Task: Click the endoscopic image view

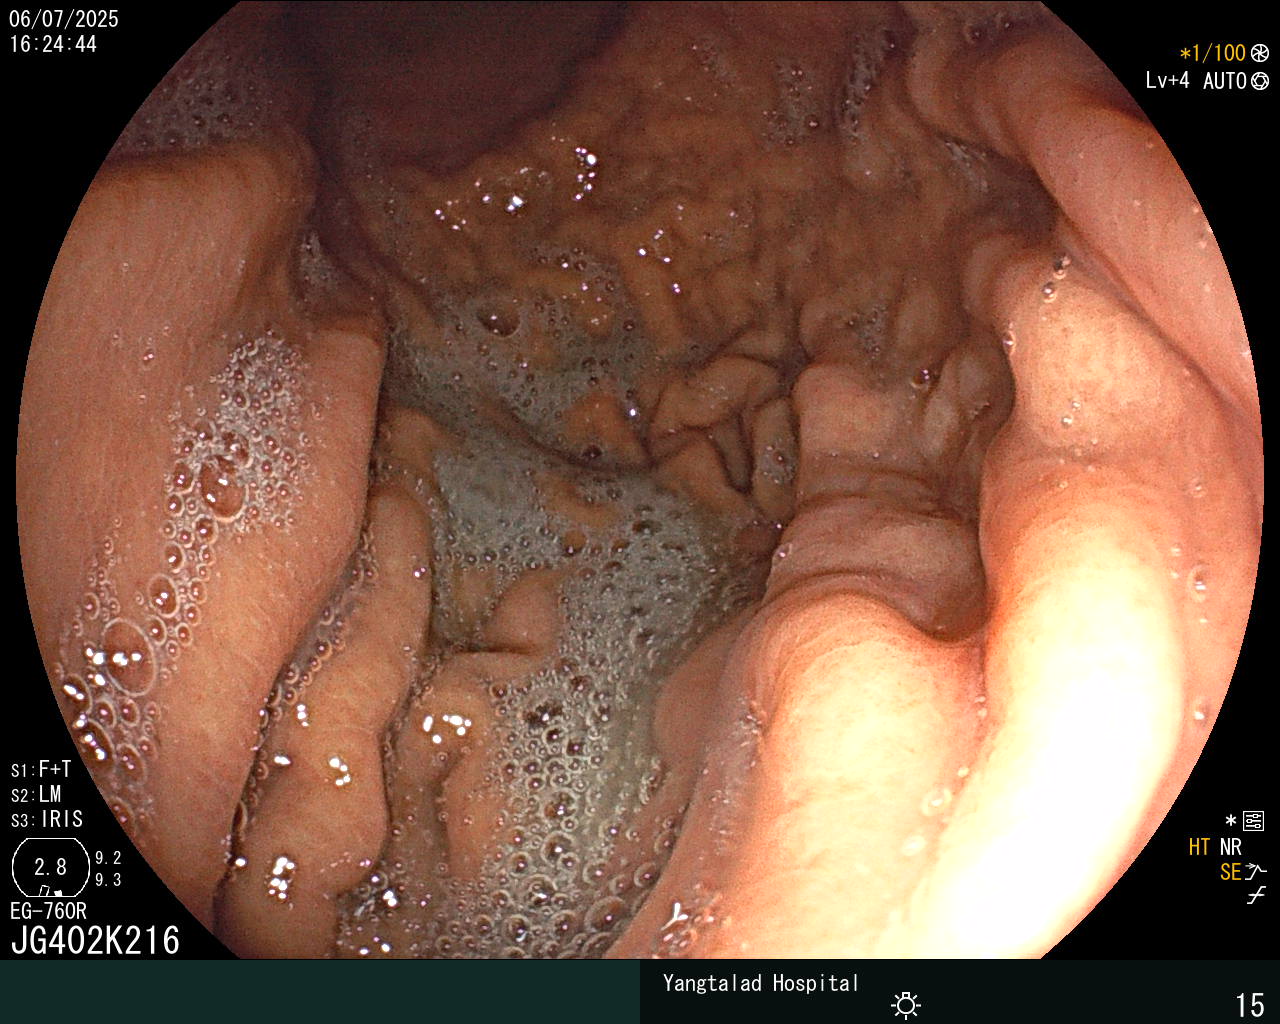Action: click(x=640, y=479)
